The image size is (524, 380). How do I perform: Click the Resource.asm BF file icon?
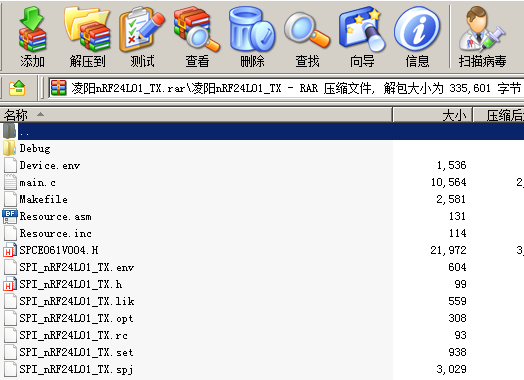coord(10,216)
